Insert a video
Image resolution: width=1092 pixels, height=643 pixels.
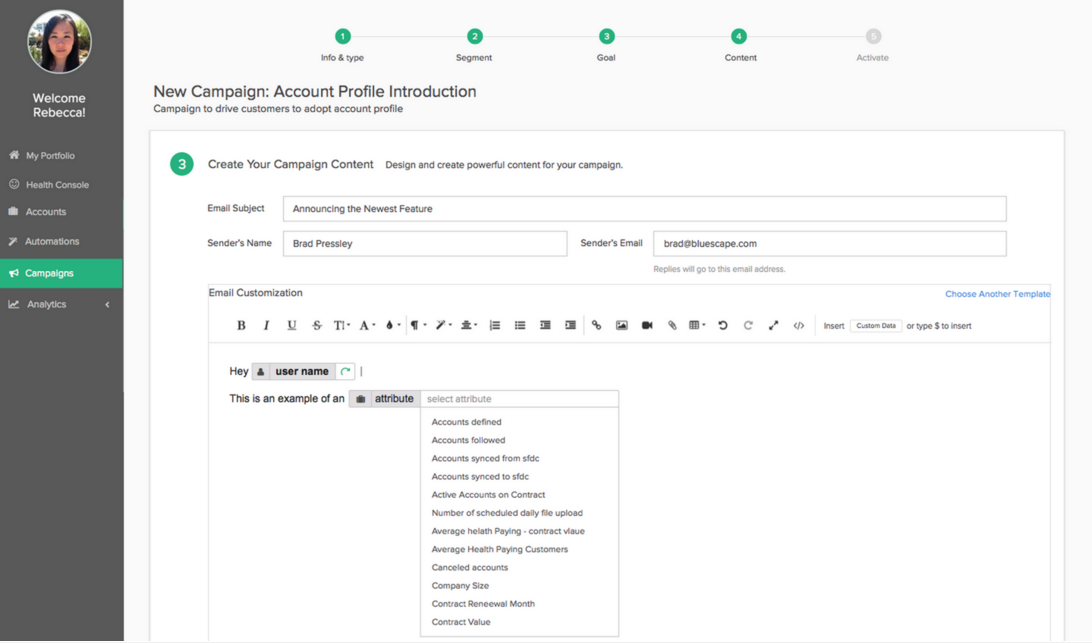click(647, 325)
